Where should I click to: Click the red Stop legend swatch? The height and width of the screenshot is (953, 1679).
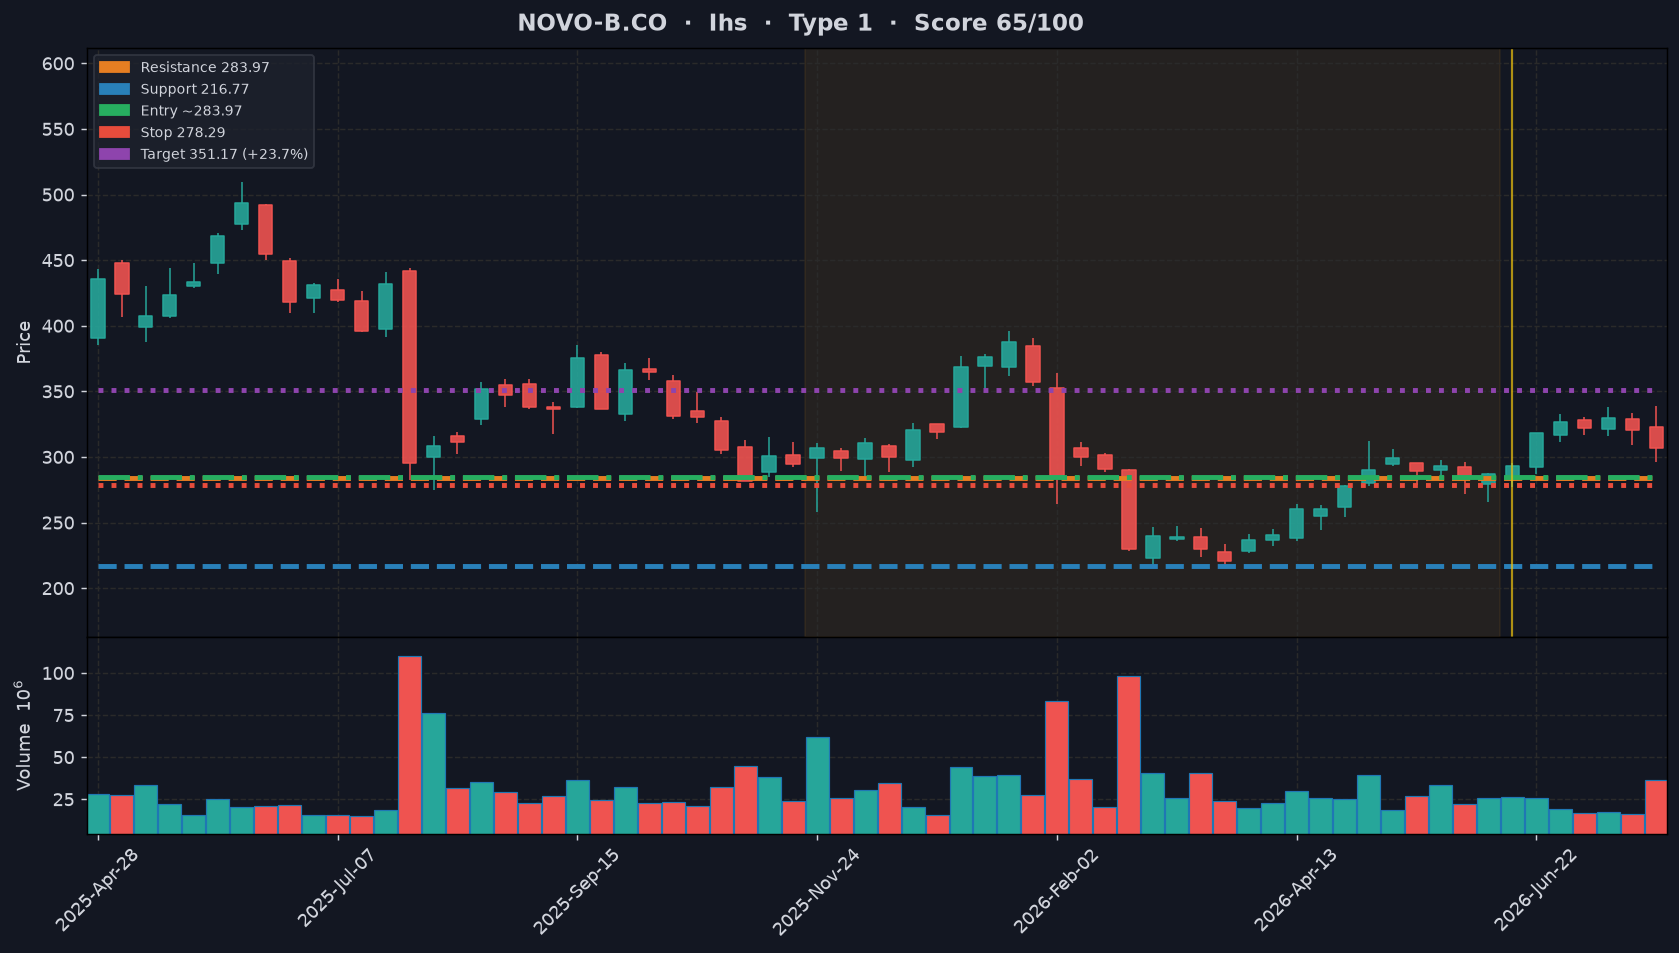tap(114, 132)
